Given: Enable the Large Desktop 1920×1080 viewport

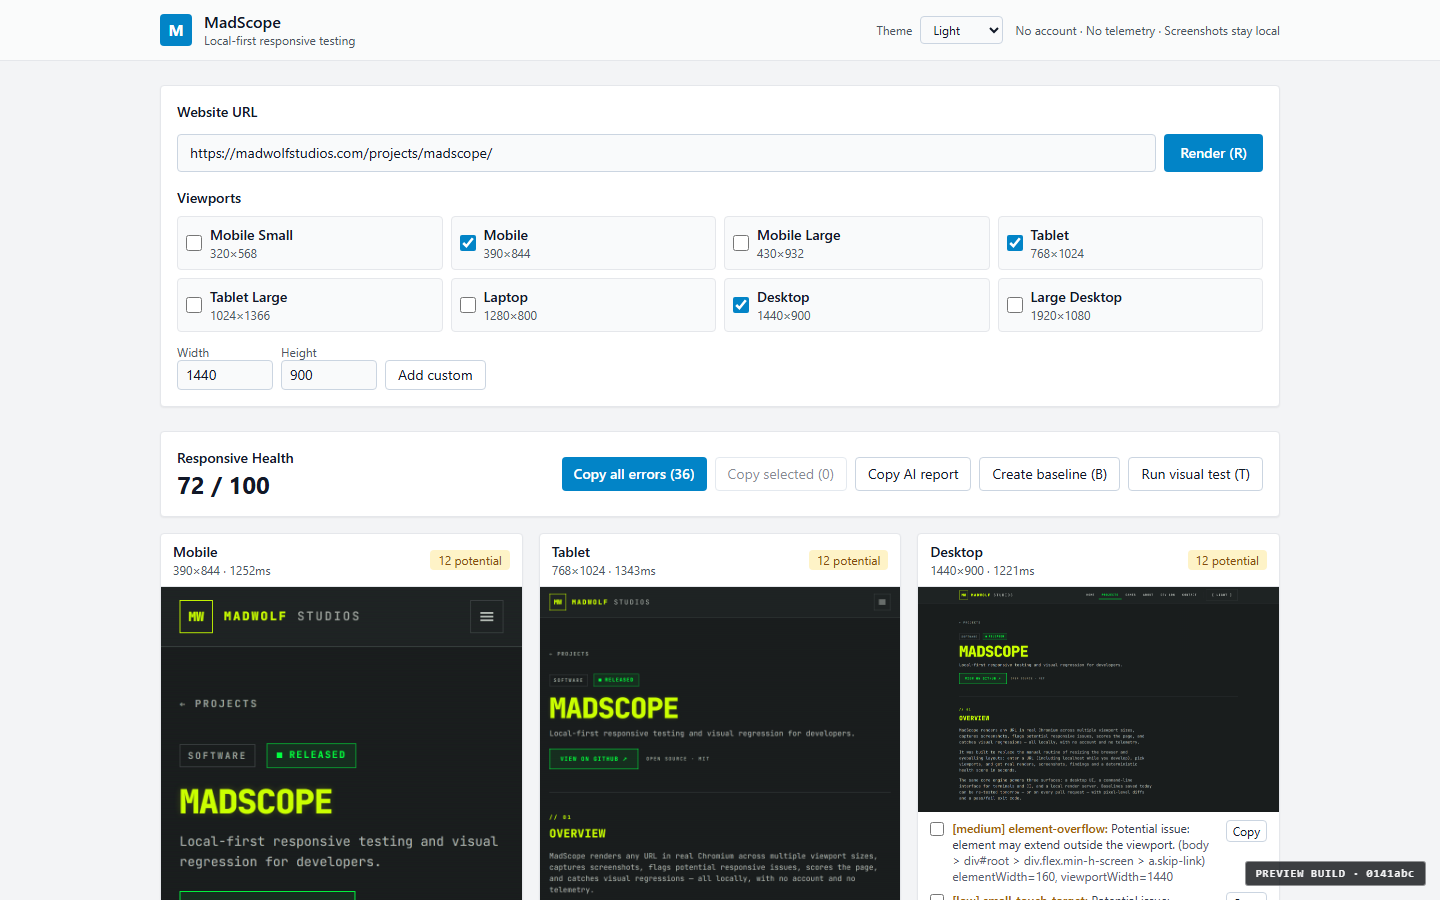Looking at the screenshot, I should coord(1015,305).
